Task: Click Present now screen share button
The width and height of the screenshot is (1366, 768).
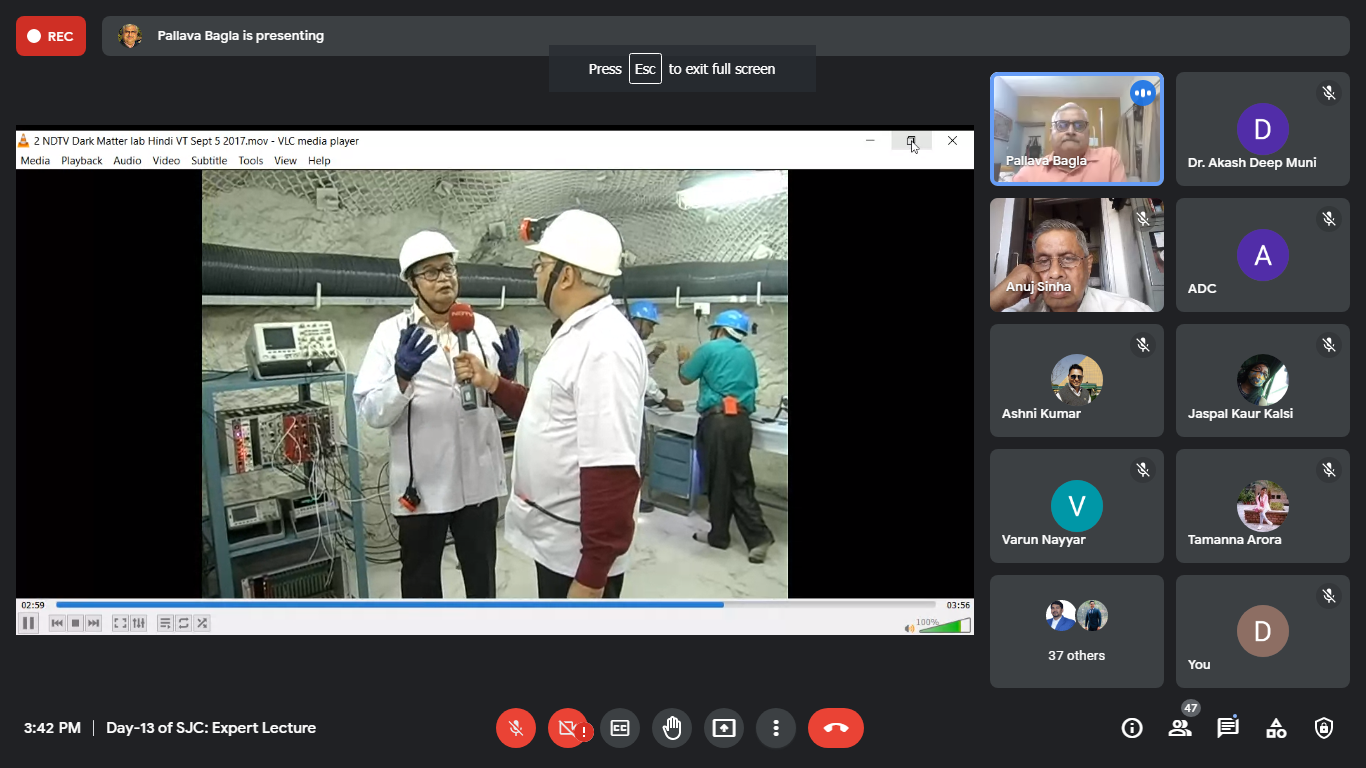Action: point(724,728)
